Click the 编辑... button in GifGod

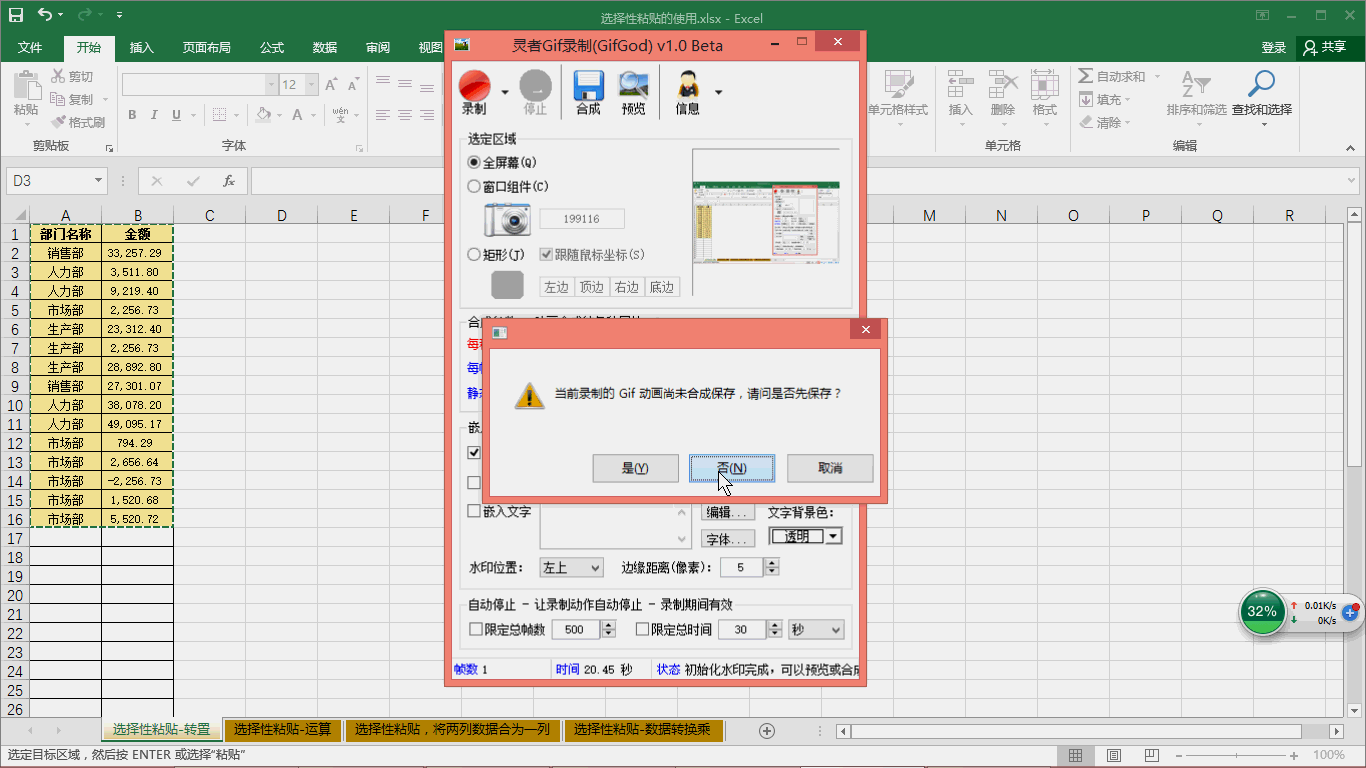pyautogui.click(x=728, y=512)
